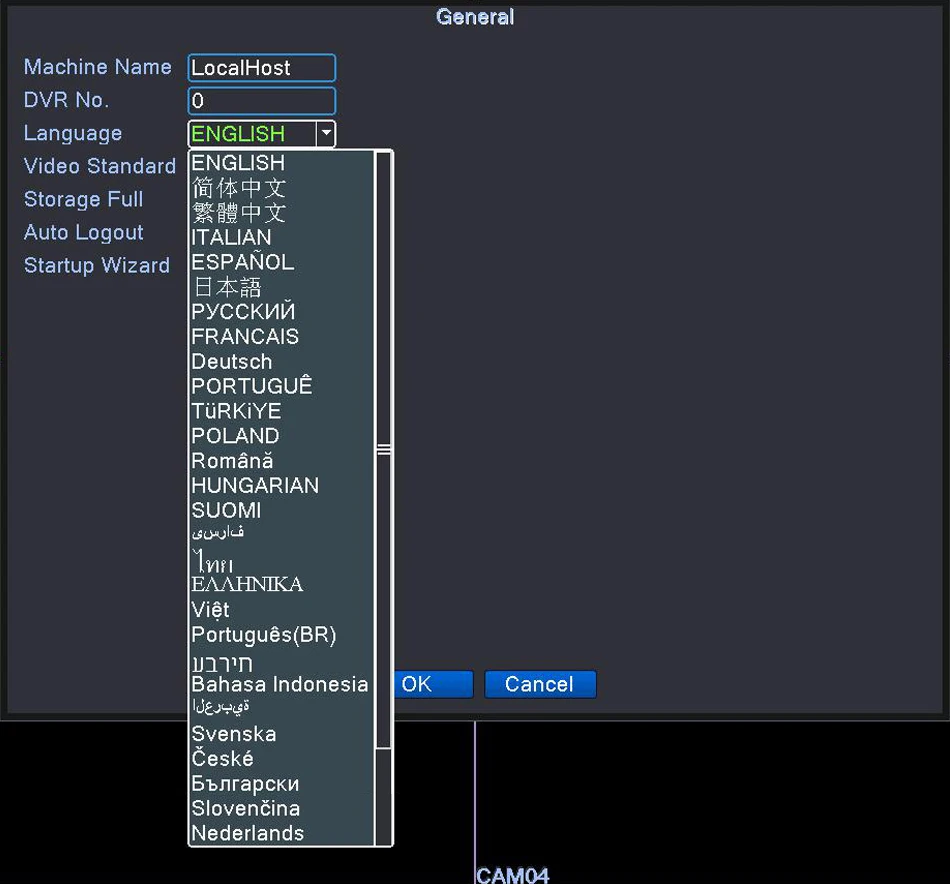Pick РУССКИЙ in the language list
The image size is (950, 884).
282,311
